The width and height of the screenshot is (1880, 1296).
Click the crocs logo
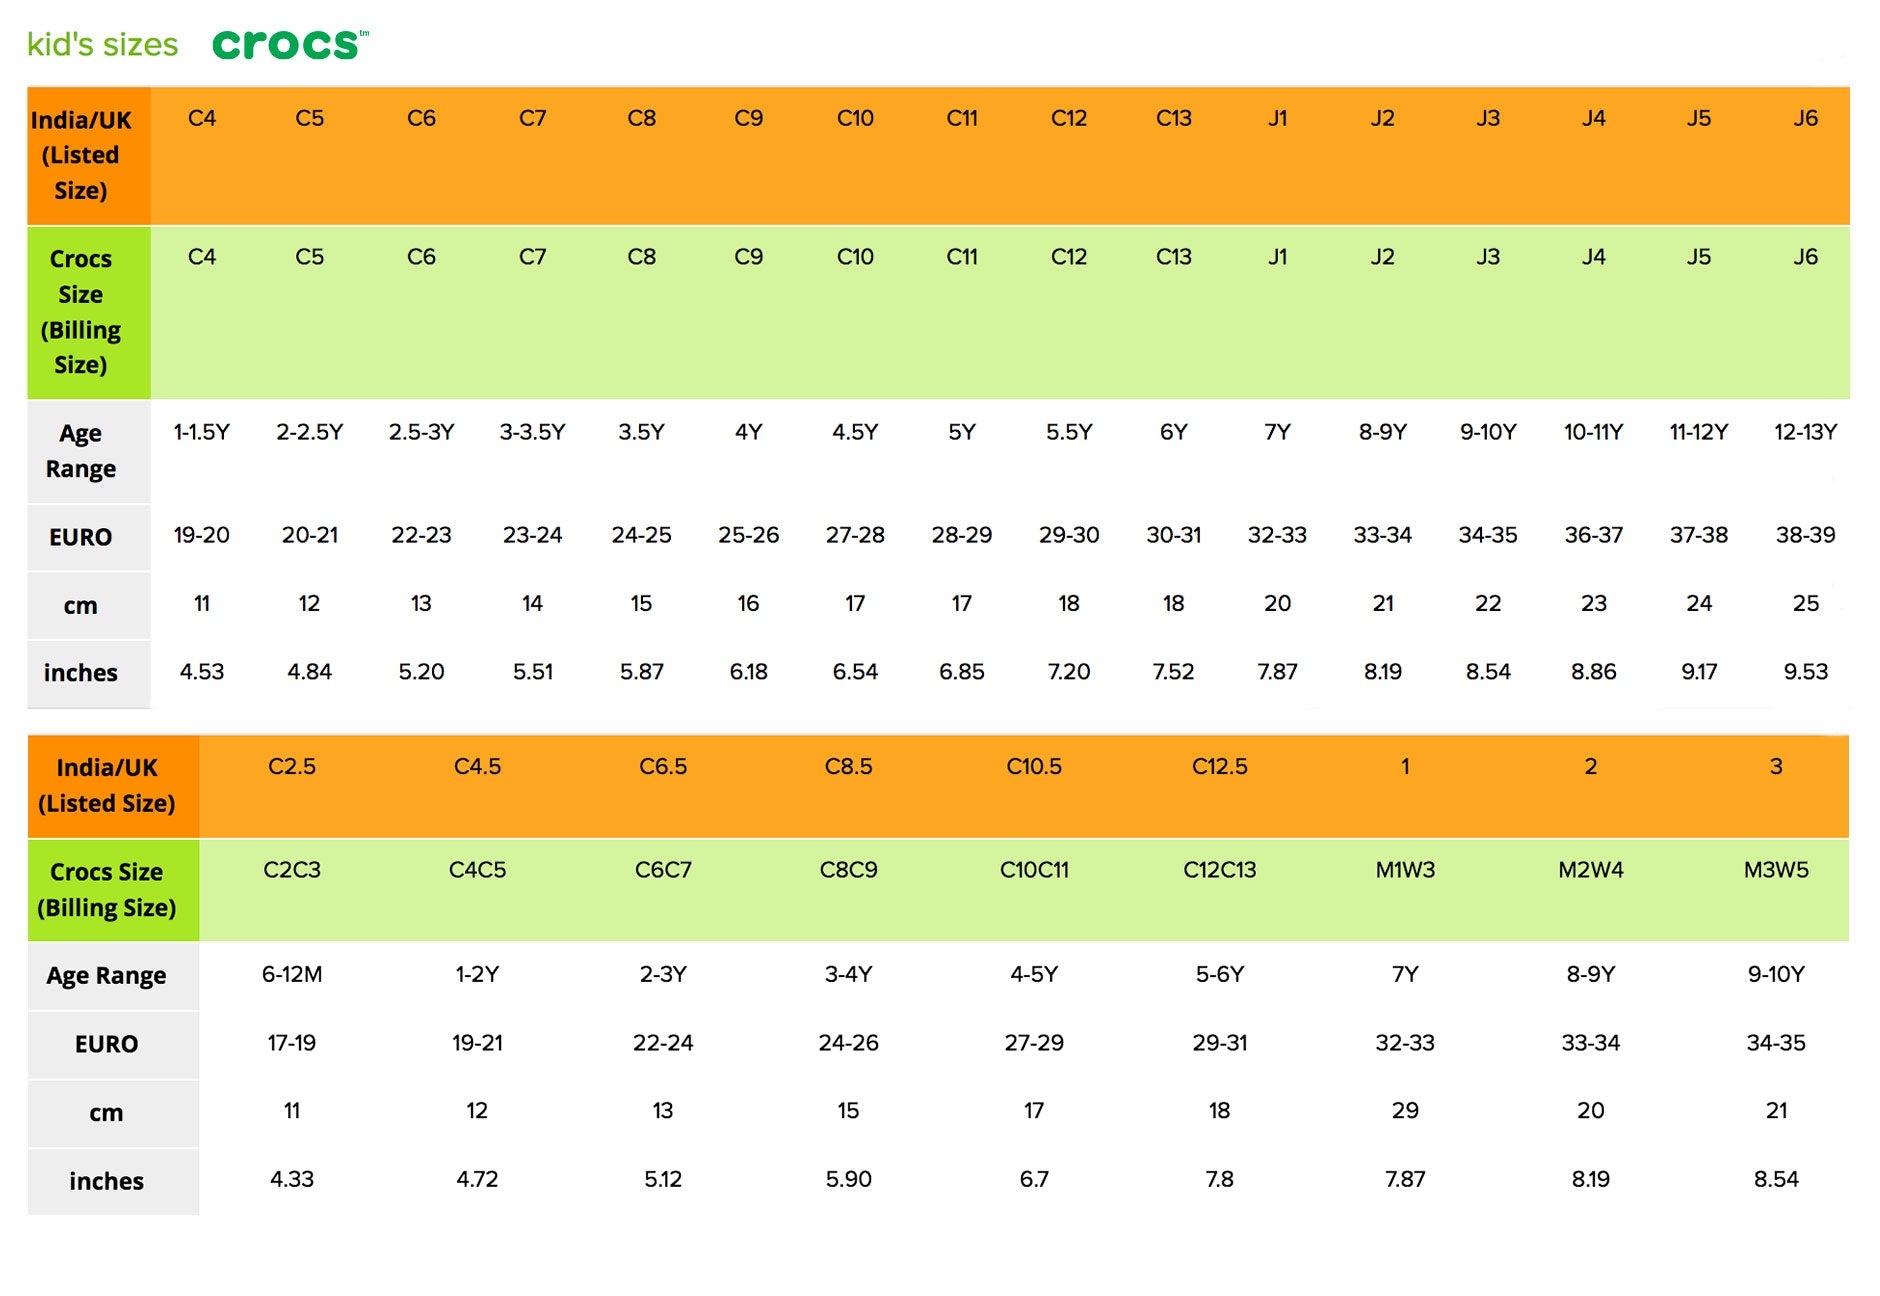[283, 42]
